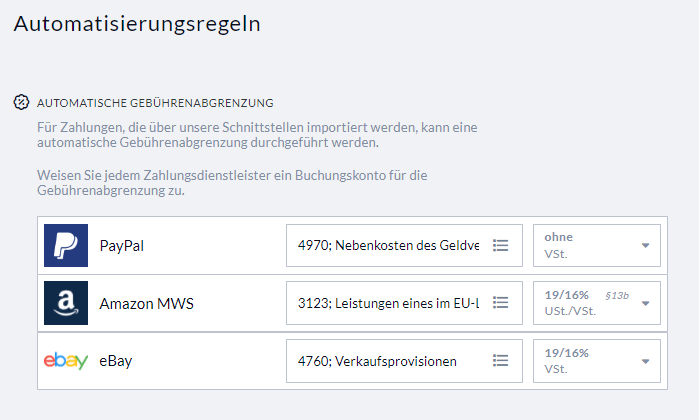Open account list icon in eBay row
Viewport: 699px width, 420px height.
[502, 361]
